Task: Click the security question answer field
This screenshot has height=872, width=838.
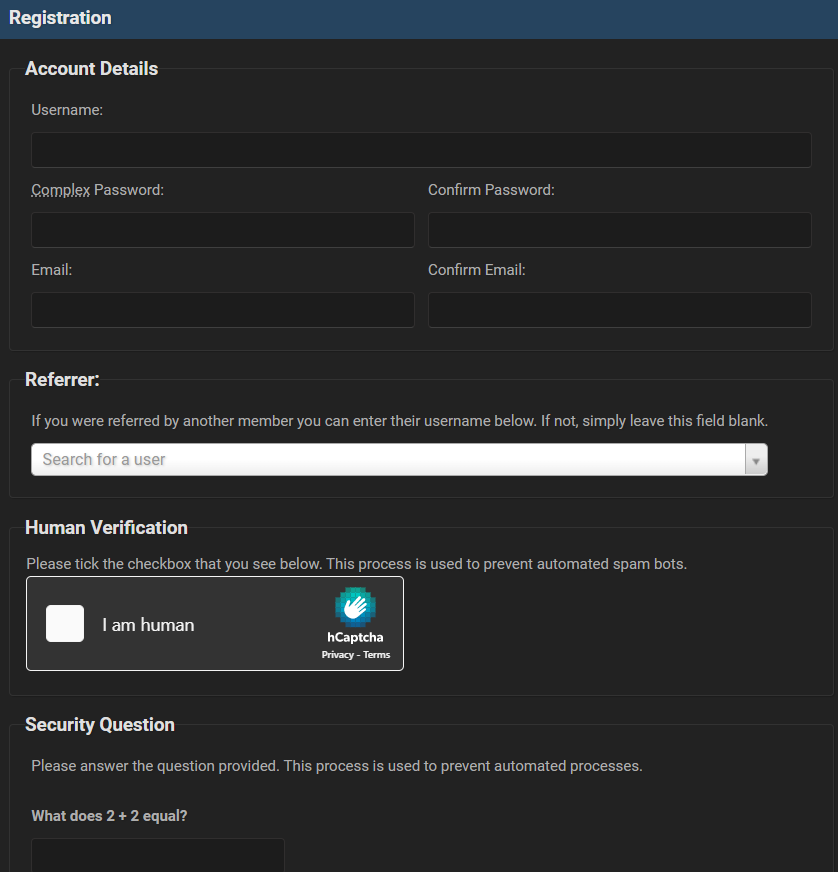Action: [158, 855]
